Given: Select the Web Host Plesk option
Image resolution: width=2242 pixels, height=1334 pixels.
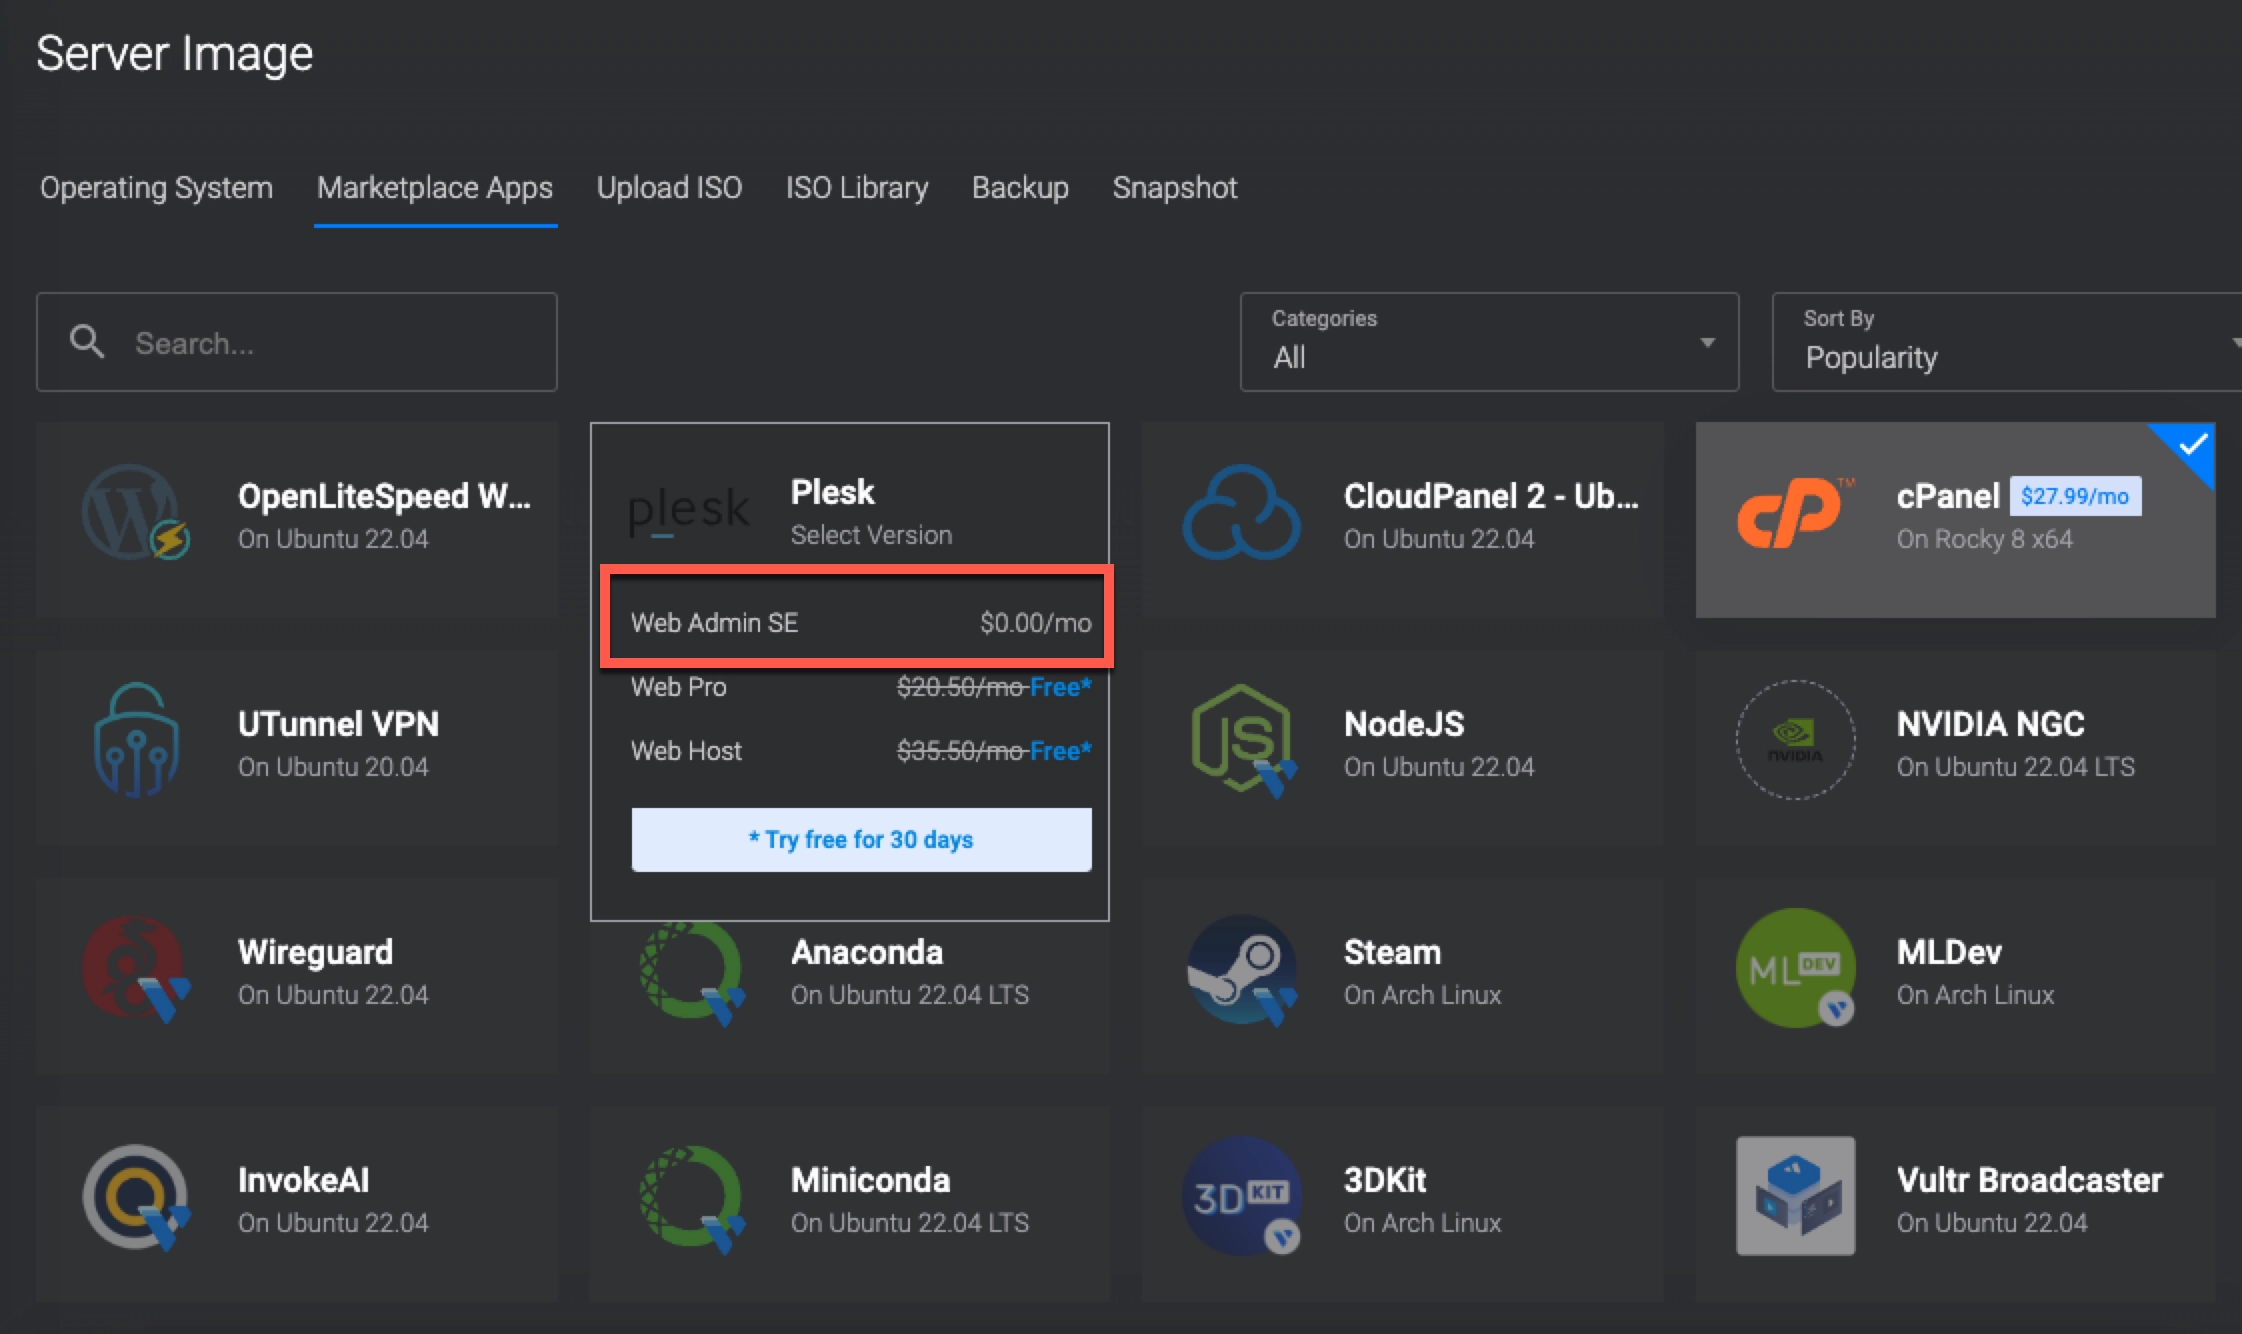Looking at the screenshot, I should 858,751.
